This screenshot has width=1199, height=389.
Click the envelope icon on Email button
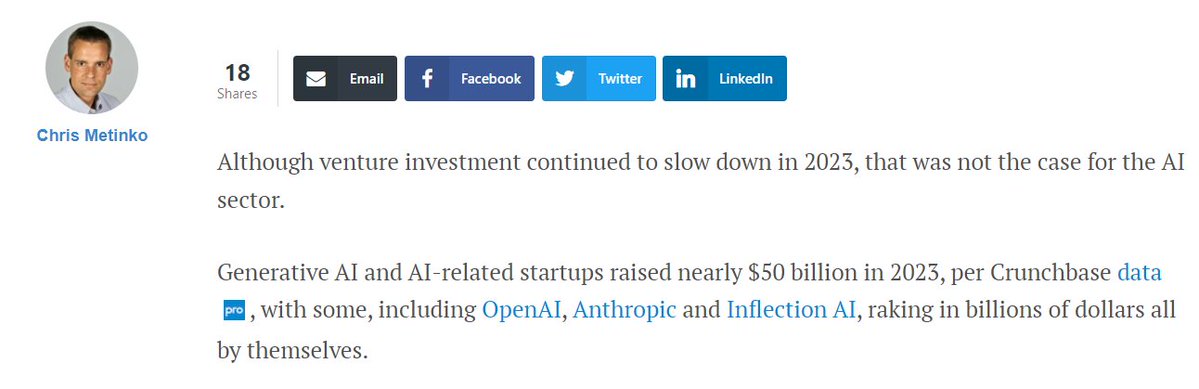point(316,79)
